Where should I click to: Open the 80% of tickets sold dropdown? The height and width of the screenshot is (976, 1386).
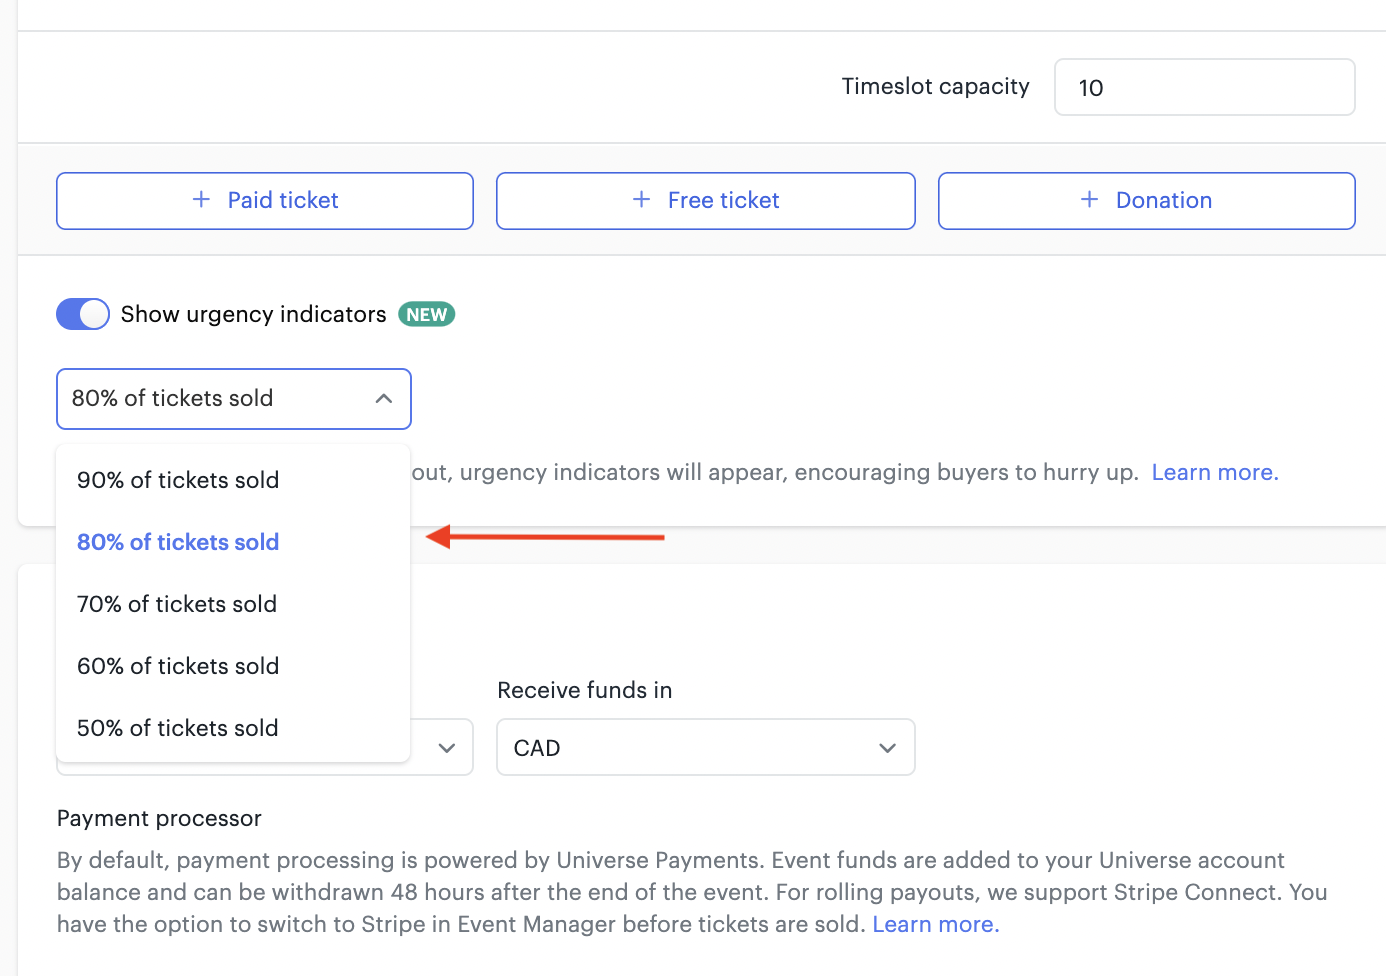click(x=234, y=399)
